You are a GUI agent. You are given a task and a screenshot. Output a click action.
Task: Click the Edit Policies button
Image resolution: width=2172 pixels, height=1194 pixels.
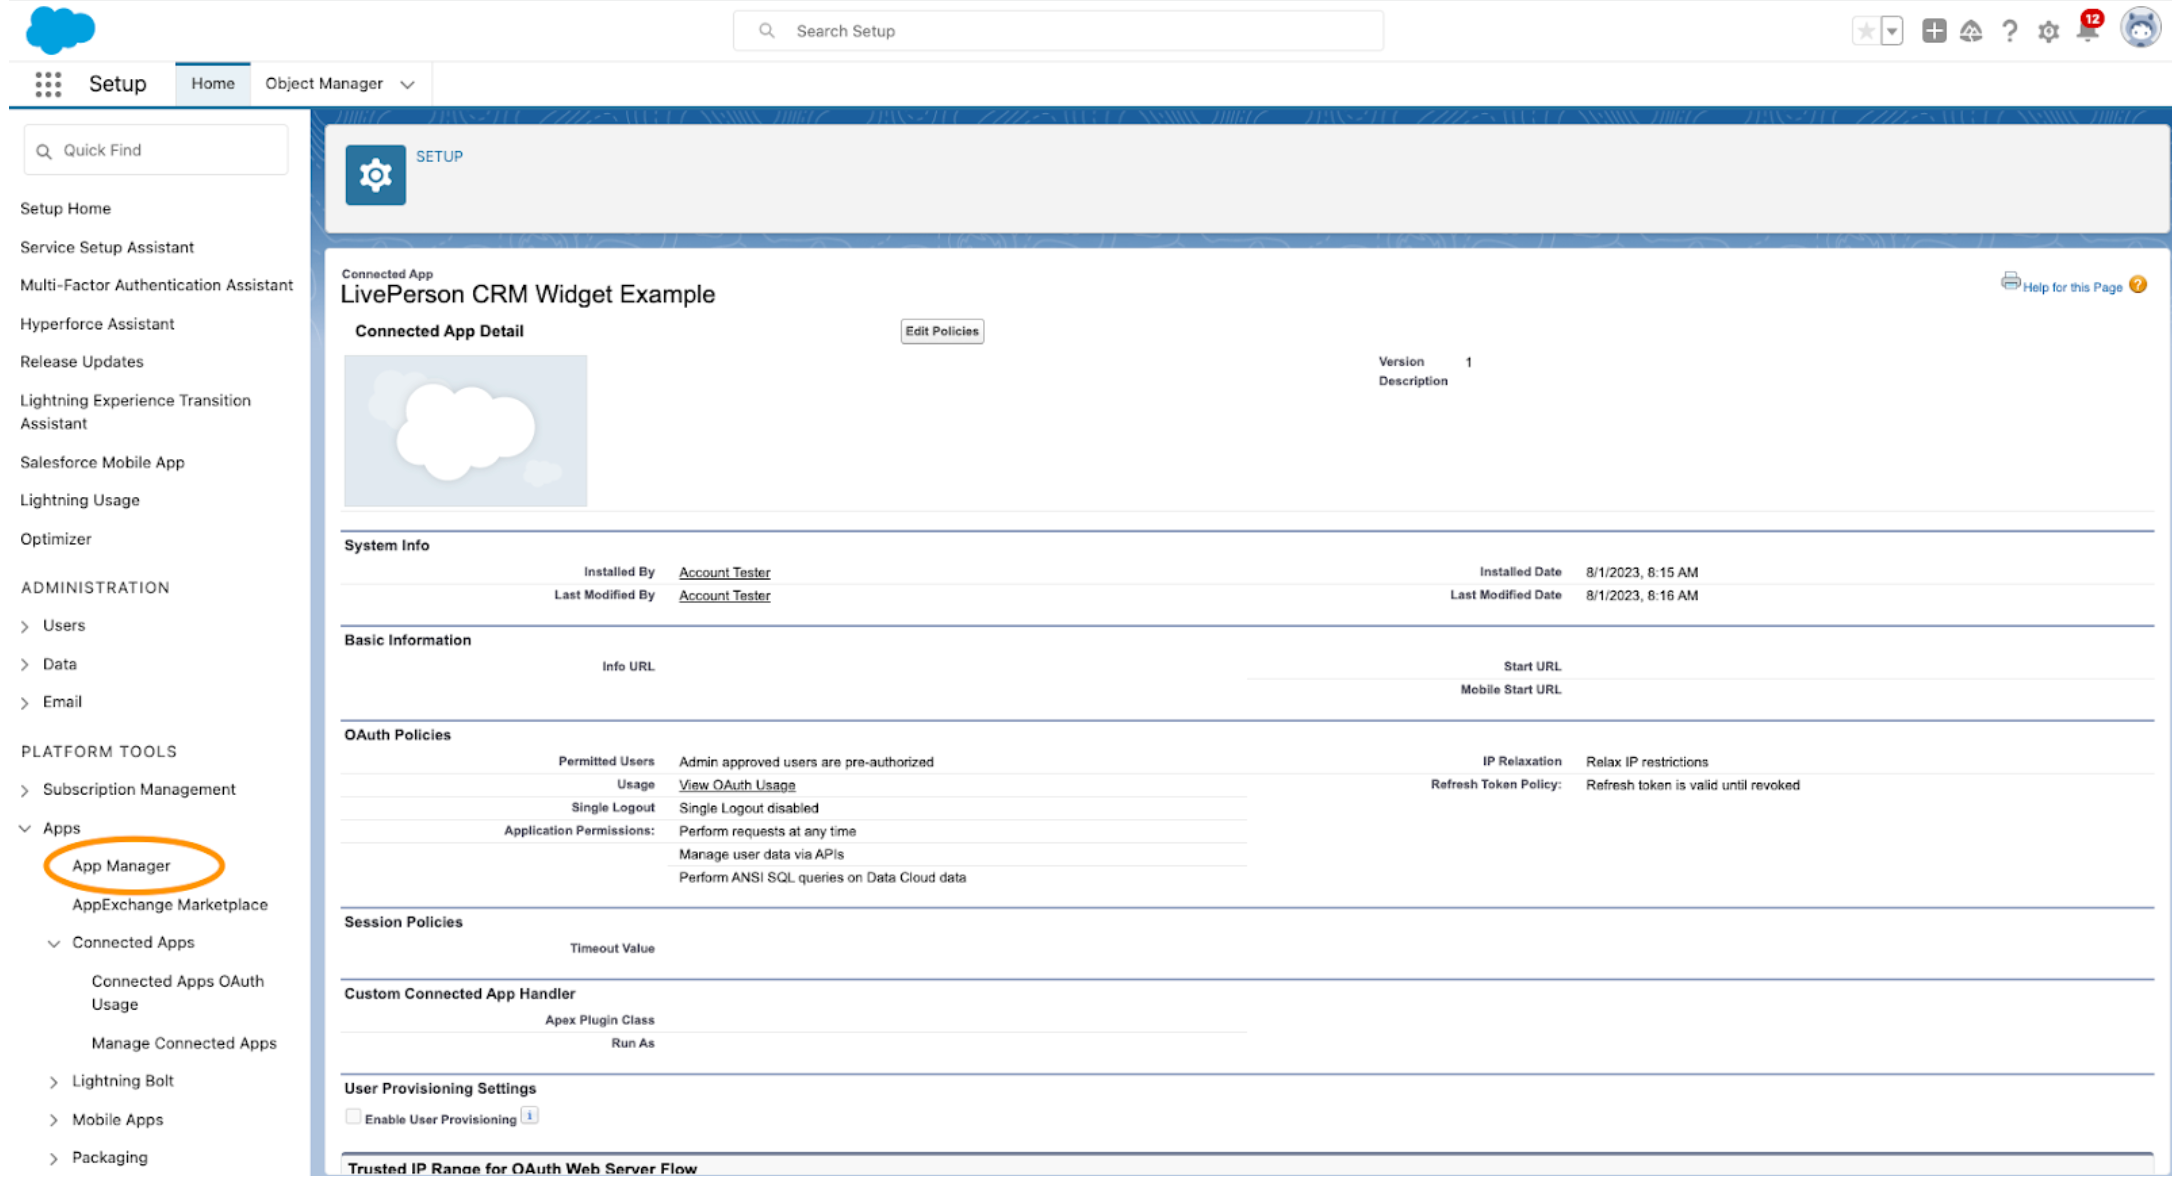click(x=942, y=332)
